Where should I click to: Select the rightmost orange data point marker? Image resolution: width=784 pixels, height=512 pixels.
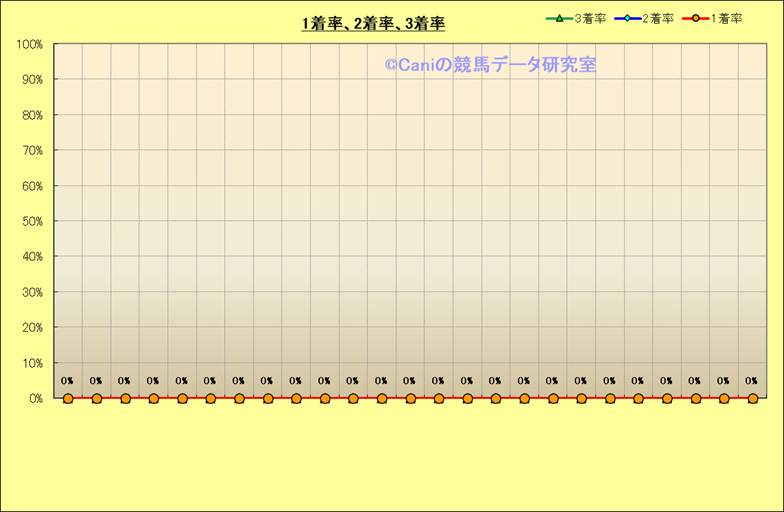752,398
